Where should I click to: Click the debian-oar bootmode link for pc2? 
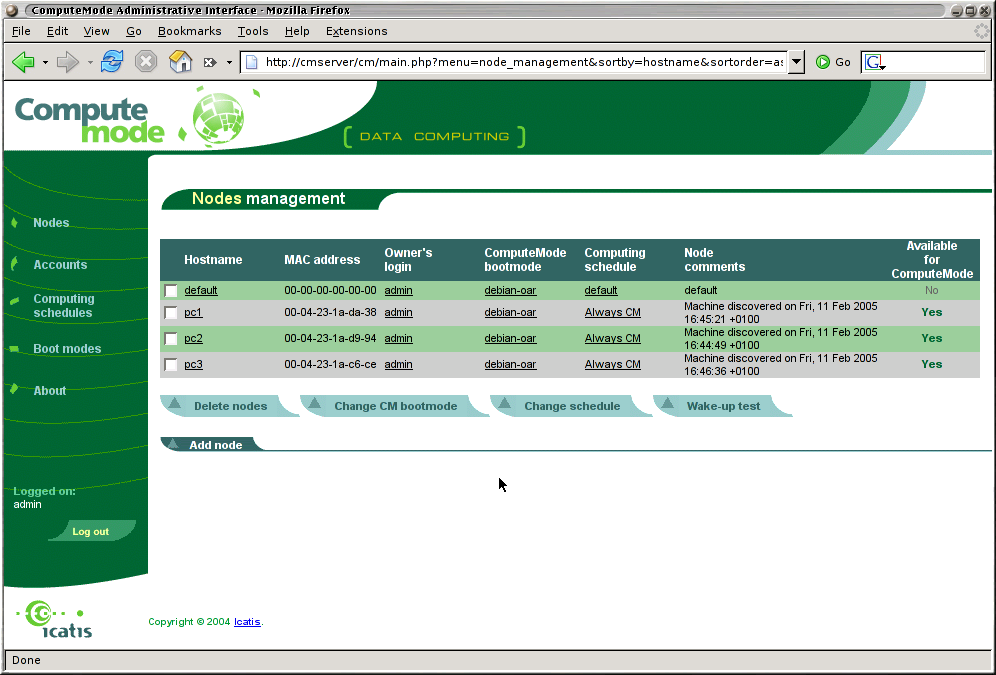tap(510, 338)
